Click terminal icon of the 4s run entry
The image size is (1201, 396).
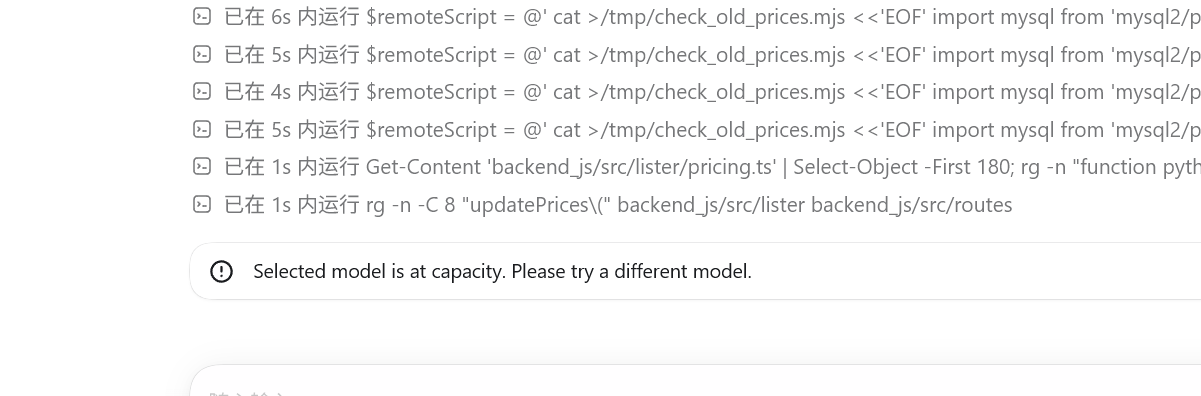pos(202,91)
